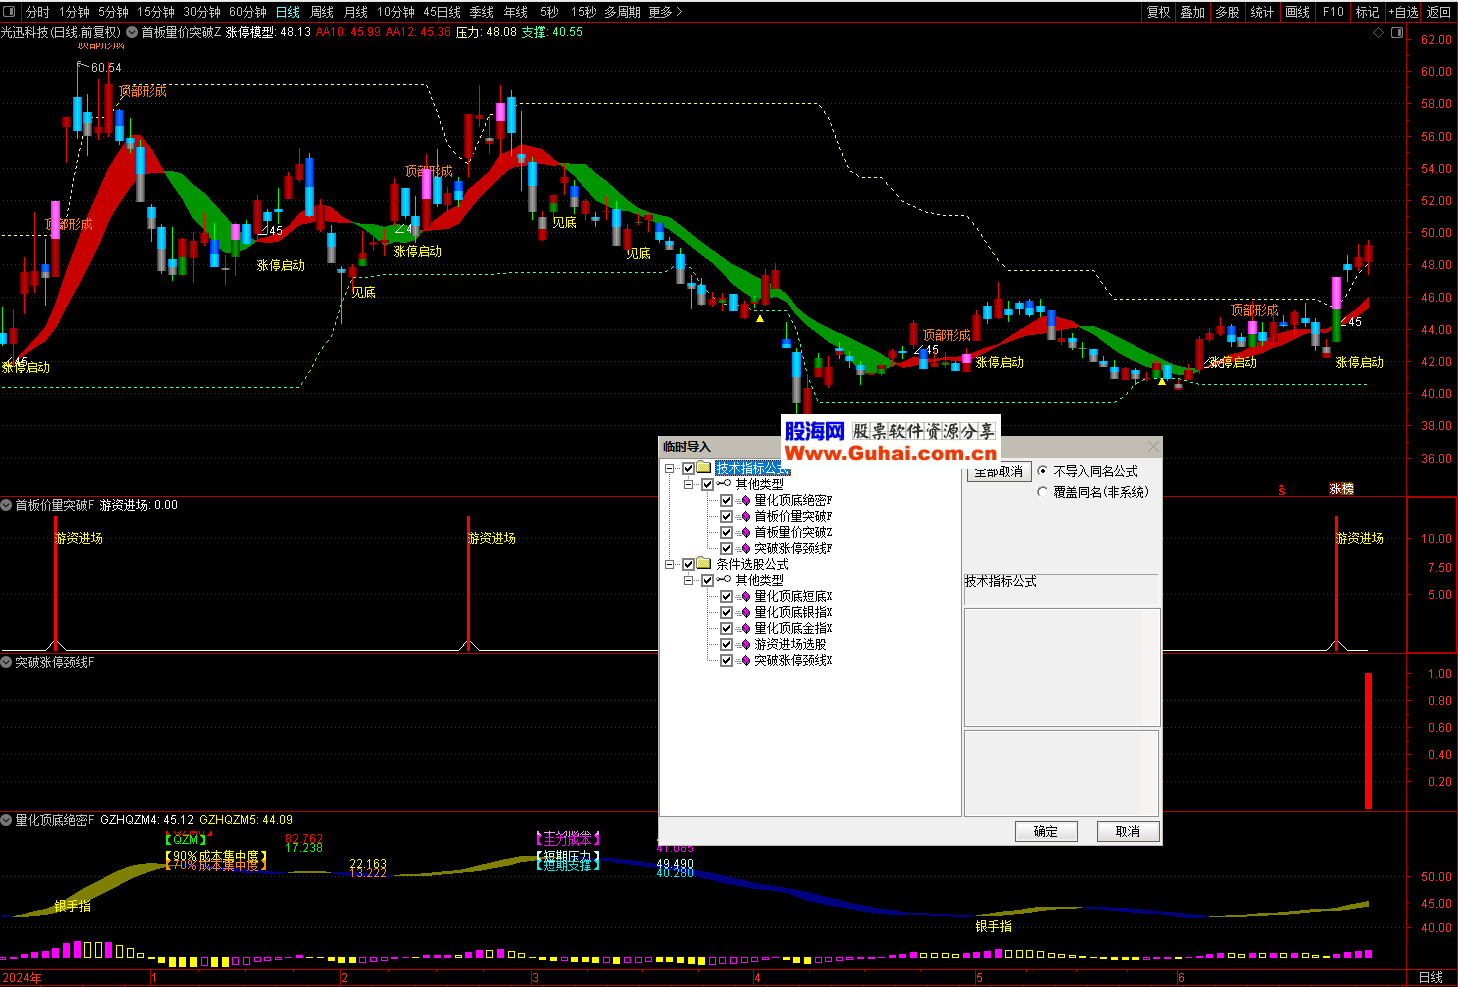1458x987 pixels.
Task: Switch to the 分时 period tab
Action: pos(38,12)
